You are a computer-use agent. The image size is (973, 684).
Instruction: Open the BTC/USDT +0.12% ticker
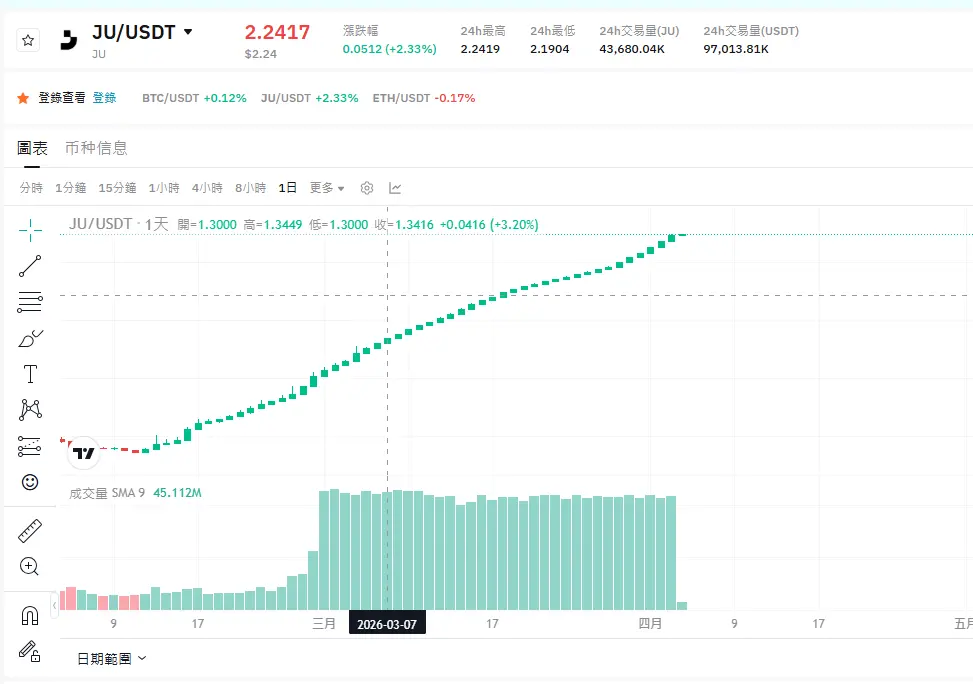click(194, 98)
